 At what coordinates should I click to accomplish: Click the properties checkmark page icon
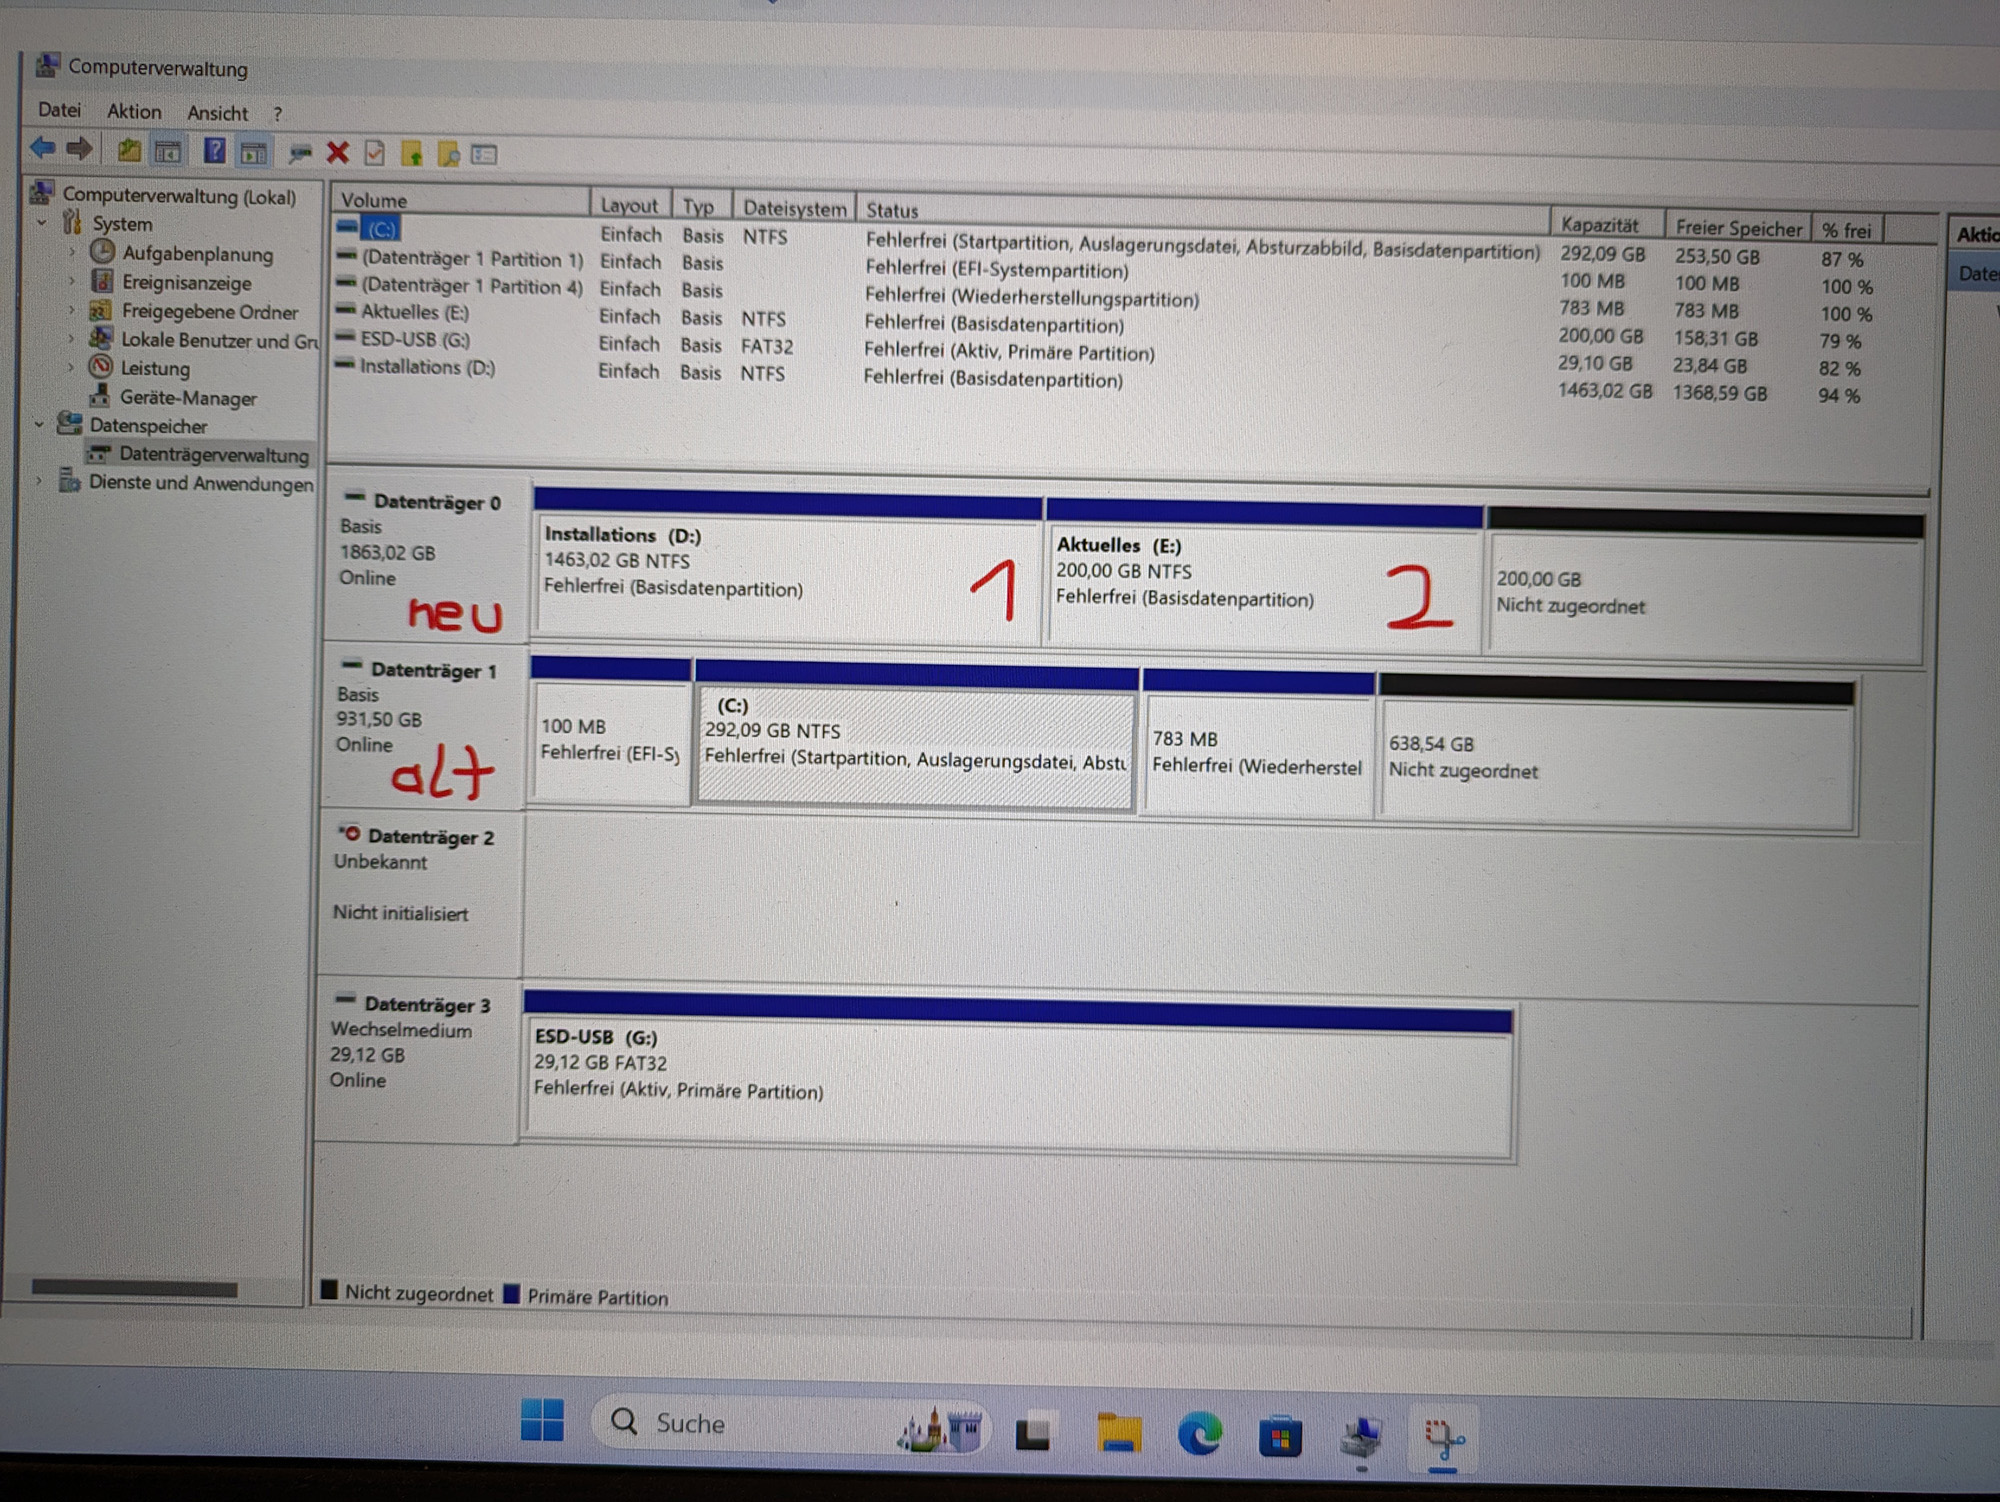point(375,153)
